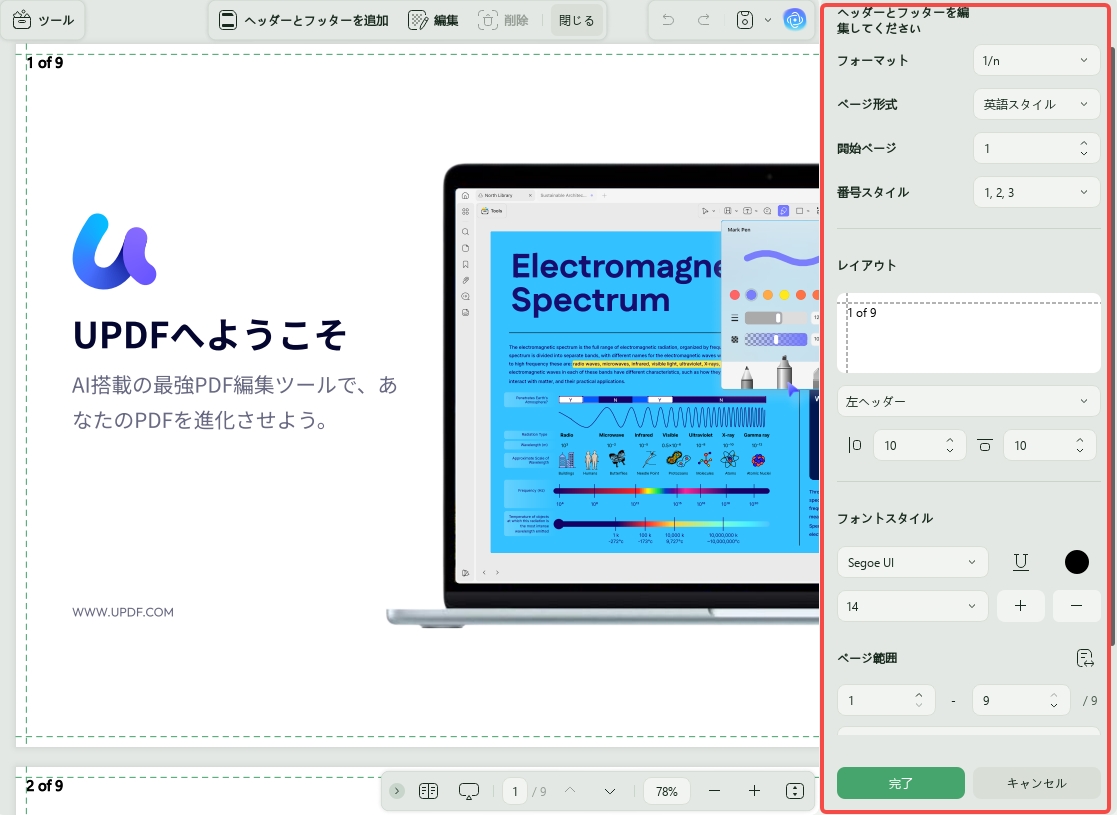Screen dimensions: 1117x815
Task: Click the current page number field
Action: tap(515, 791)
